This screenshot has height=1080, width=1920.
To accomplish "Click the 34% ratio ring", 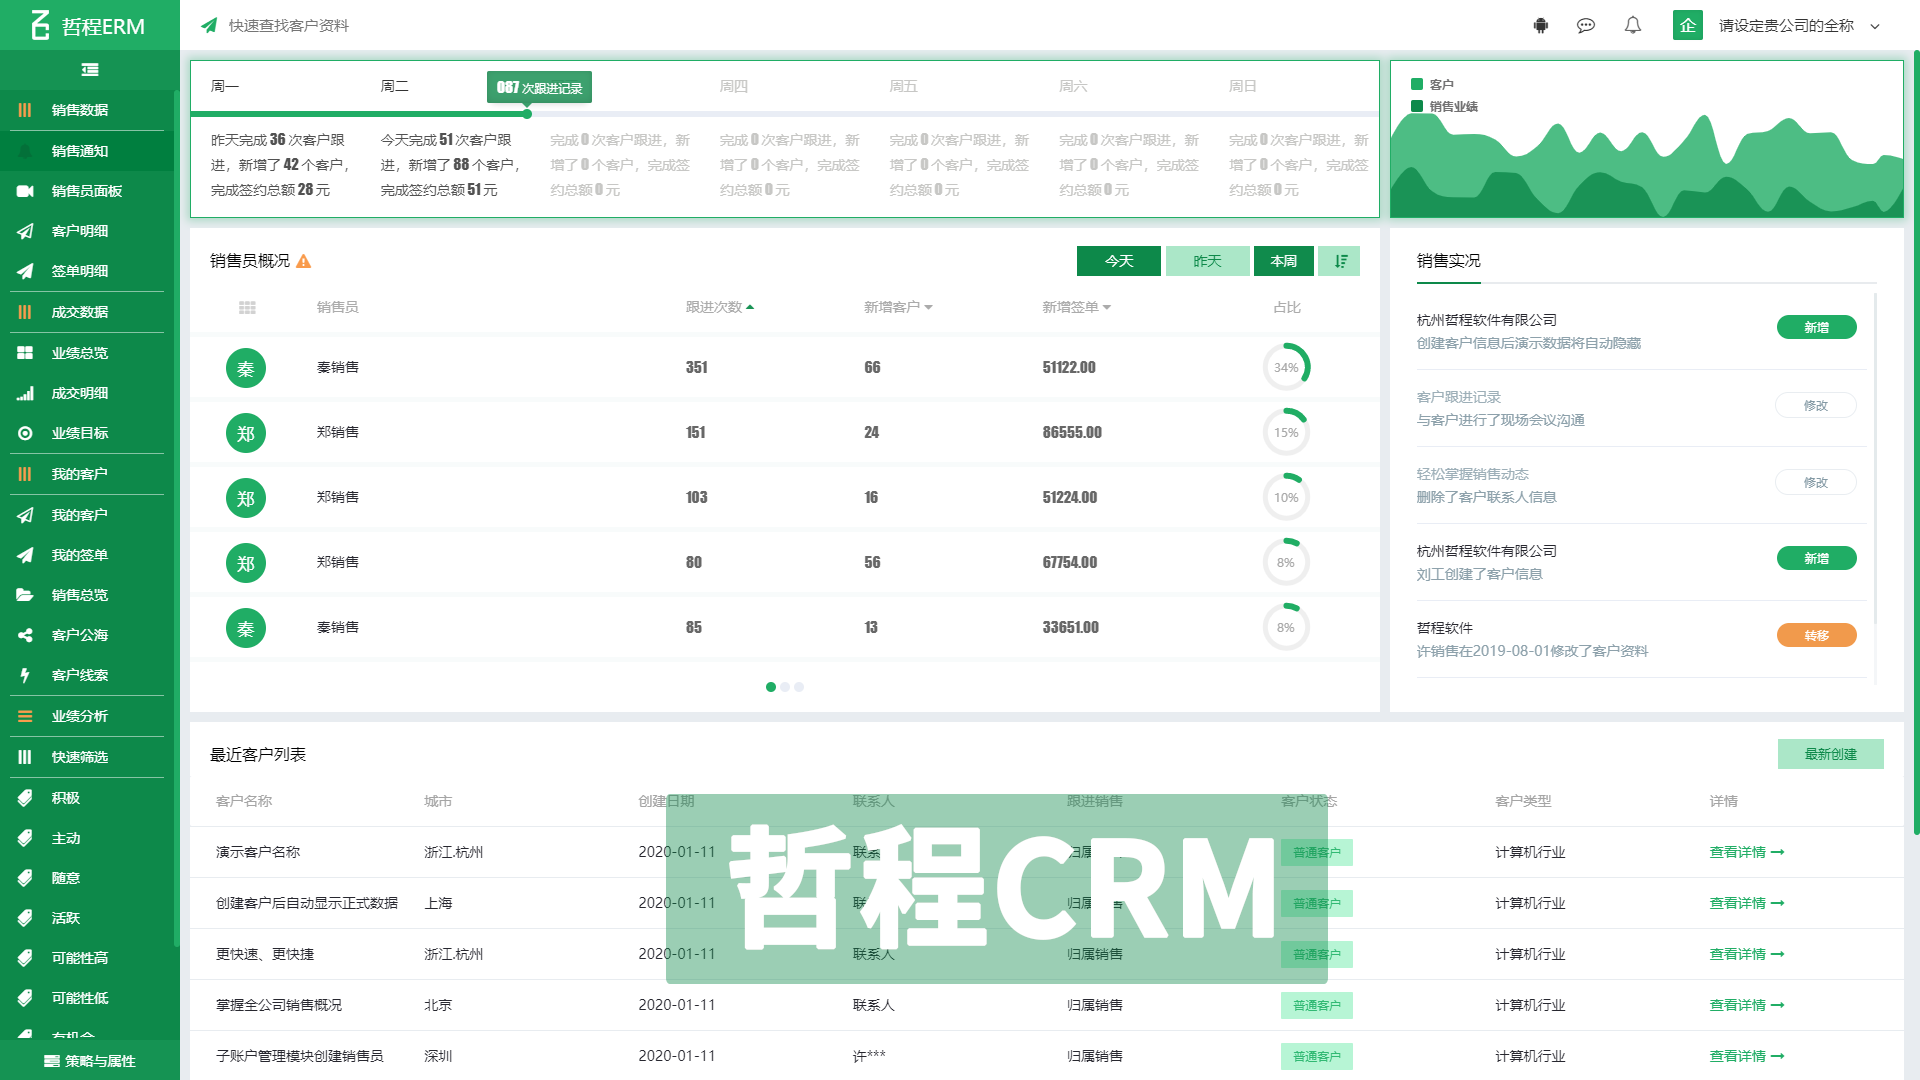I will tap(1286, 367).
